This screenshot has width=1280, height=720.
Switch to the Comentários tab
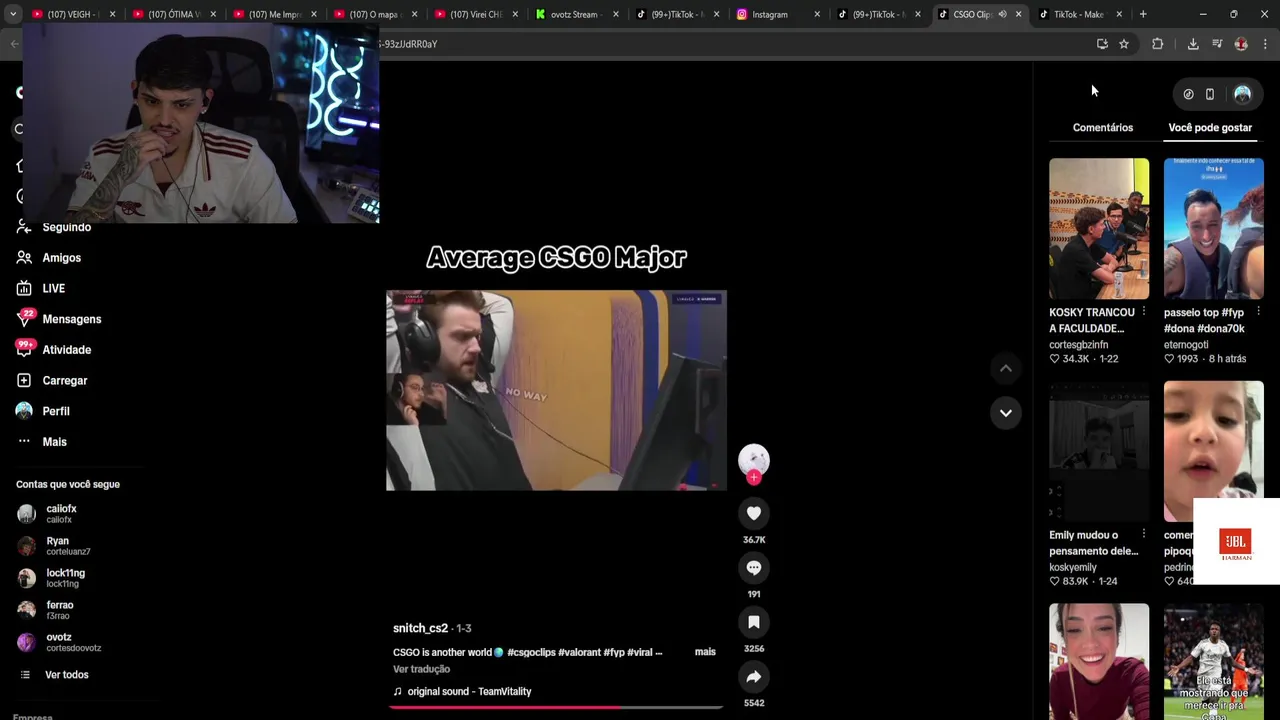coord(1103,127)
